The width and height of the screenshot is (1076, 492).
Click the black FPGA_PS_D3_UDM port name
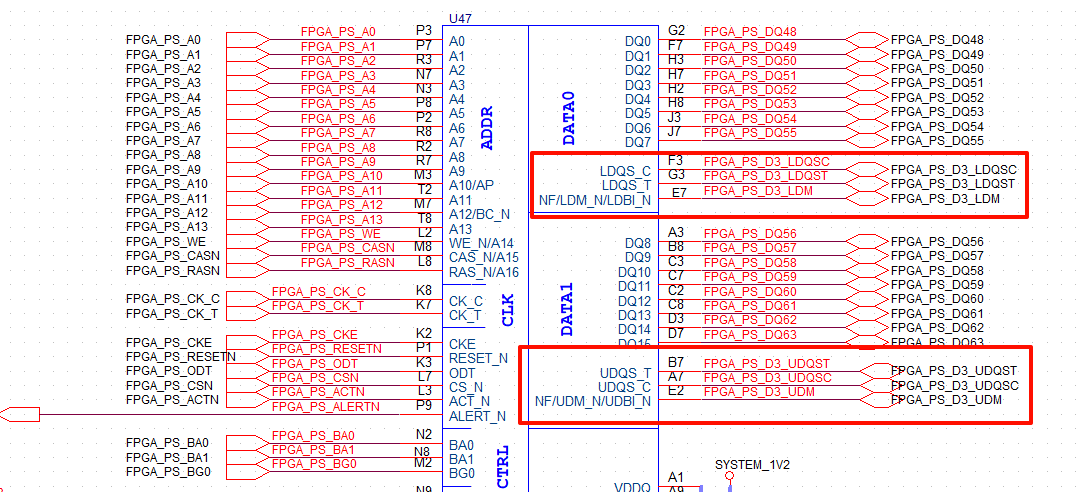pos(946,400)
